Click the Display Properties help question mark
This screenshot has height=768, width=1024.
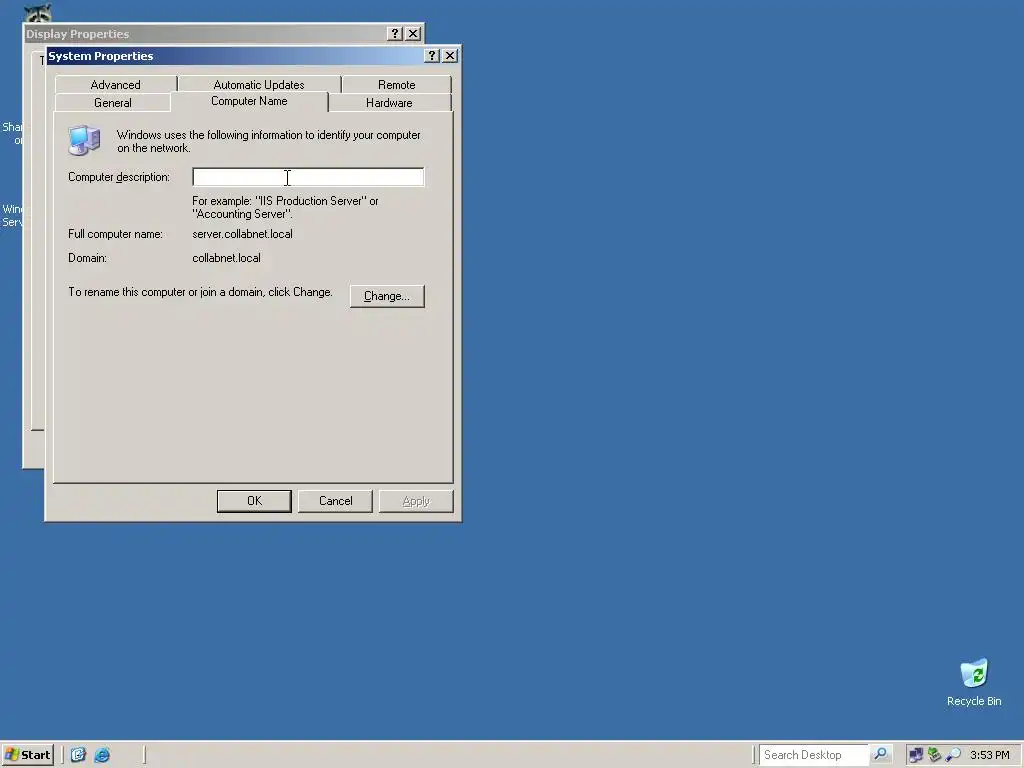click(394, 33)
